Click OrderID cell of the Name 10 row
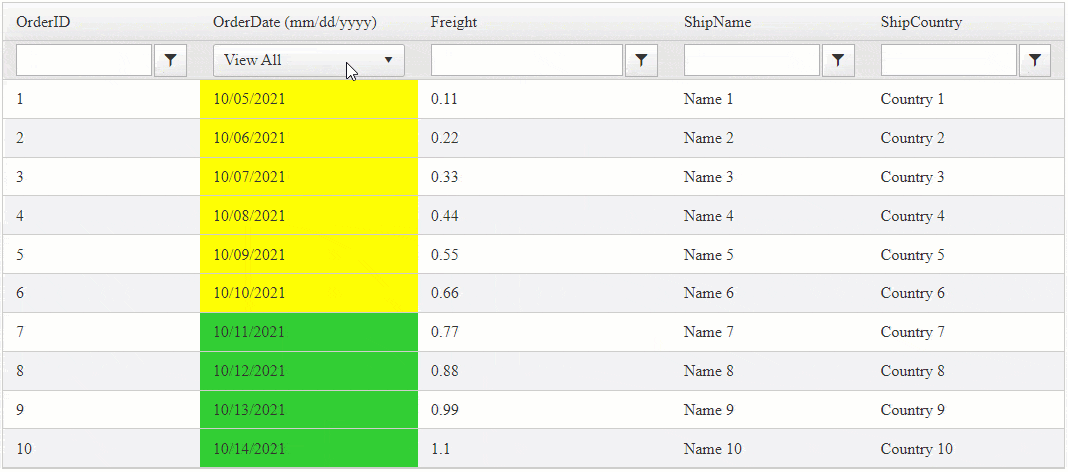Screen dimensions: 1068x472 point(101,449)
